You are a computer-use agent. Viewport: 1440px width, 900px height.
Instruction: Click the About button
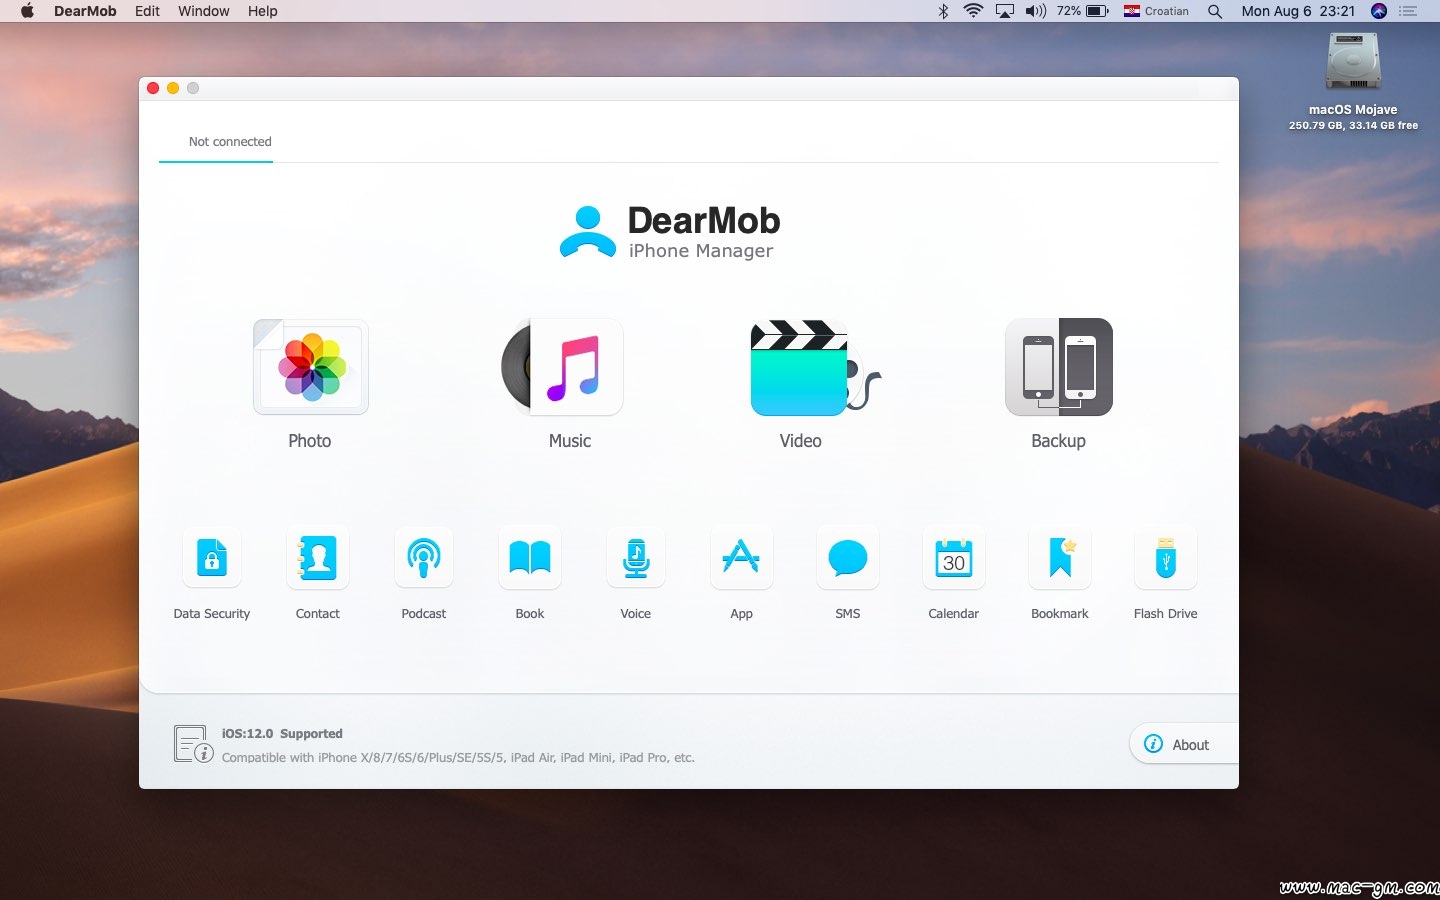[x=1184, y=744]
